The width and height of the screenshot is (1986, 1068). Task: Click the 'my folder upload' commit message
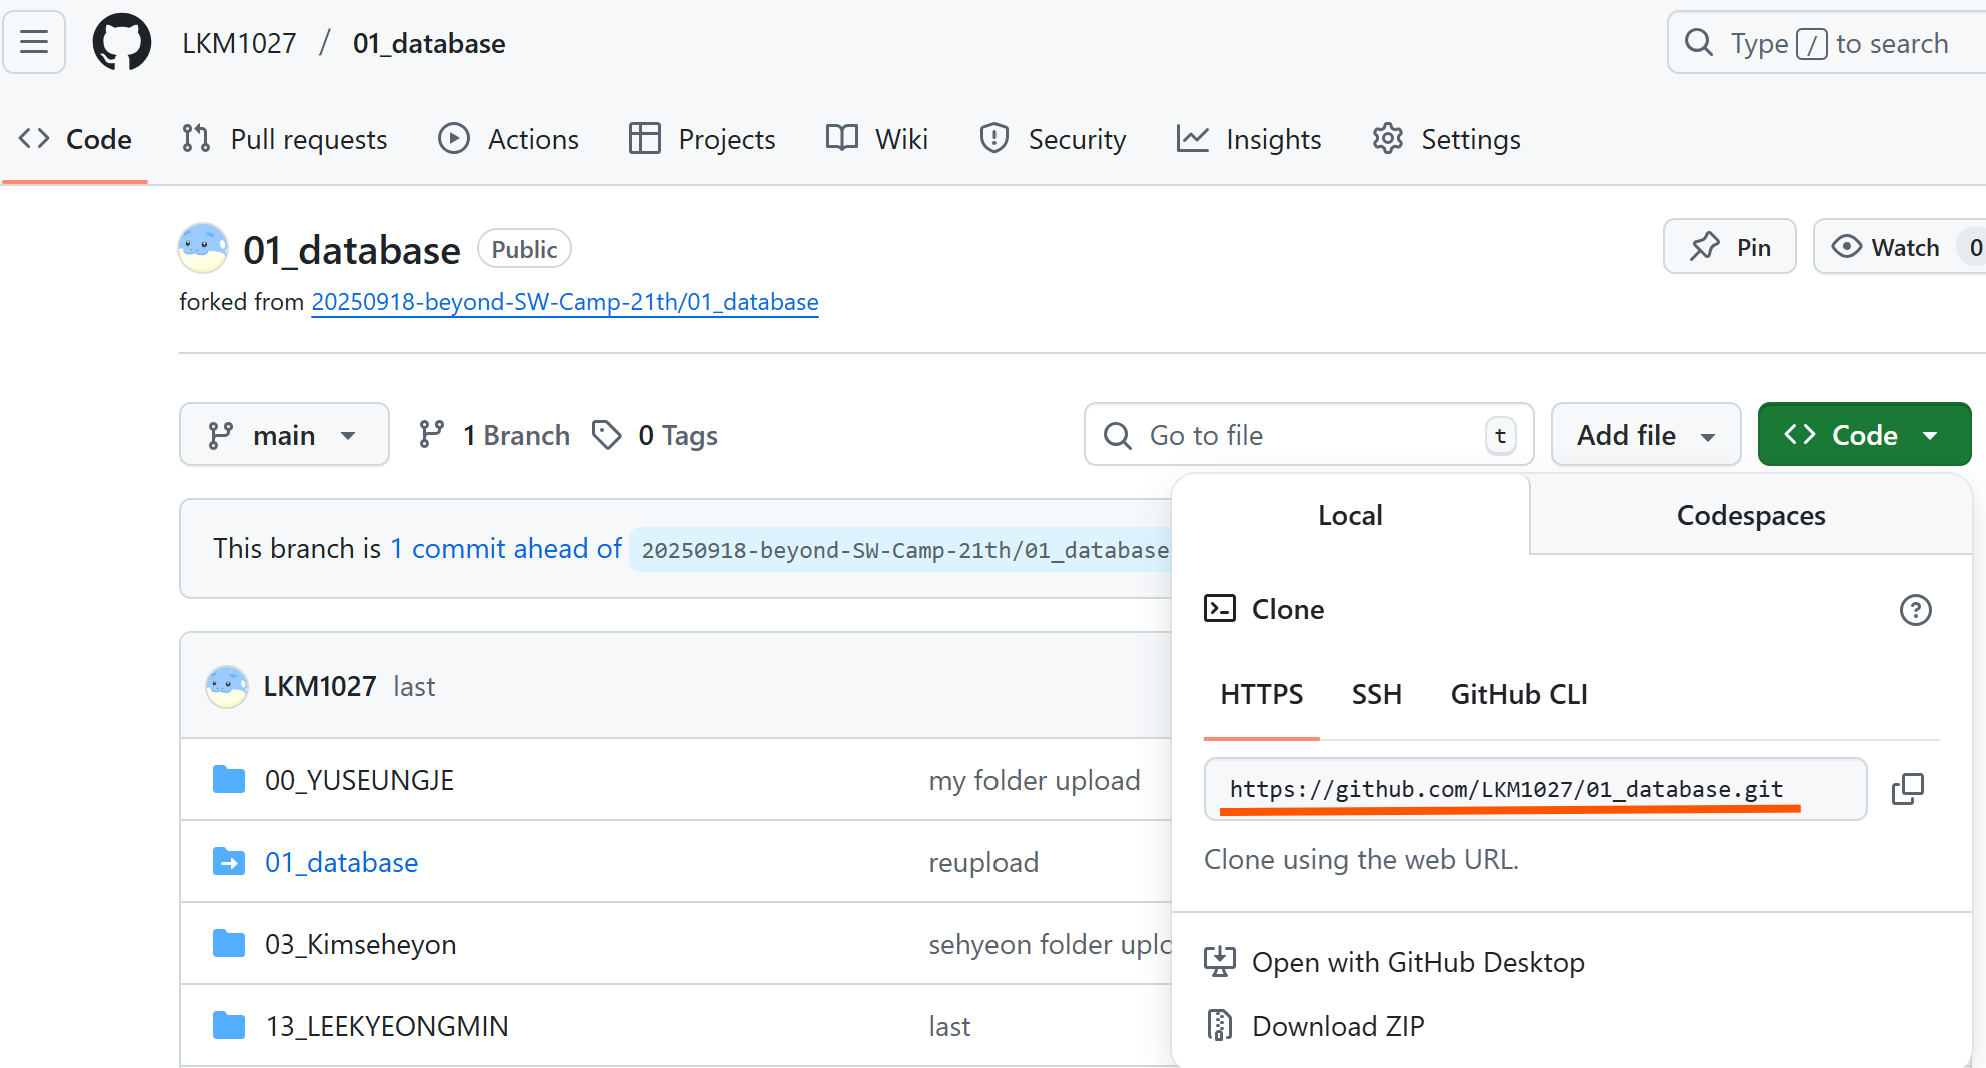[1034, 780]
